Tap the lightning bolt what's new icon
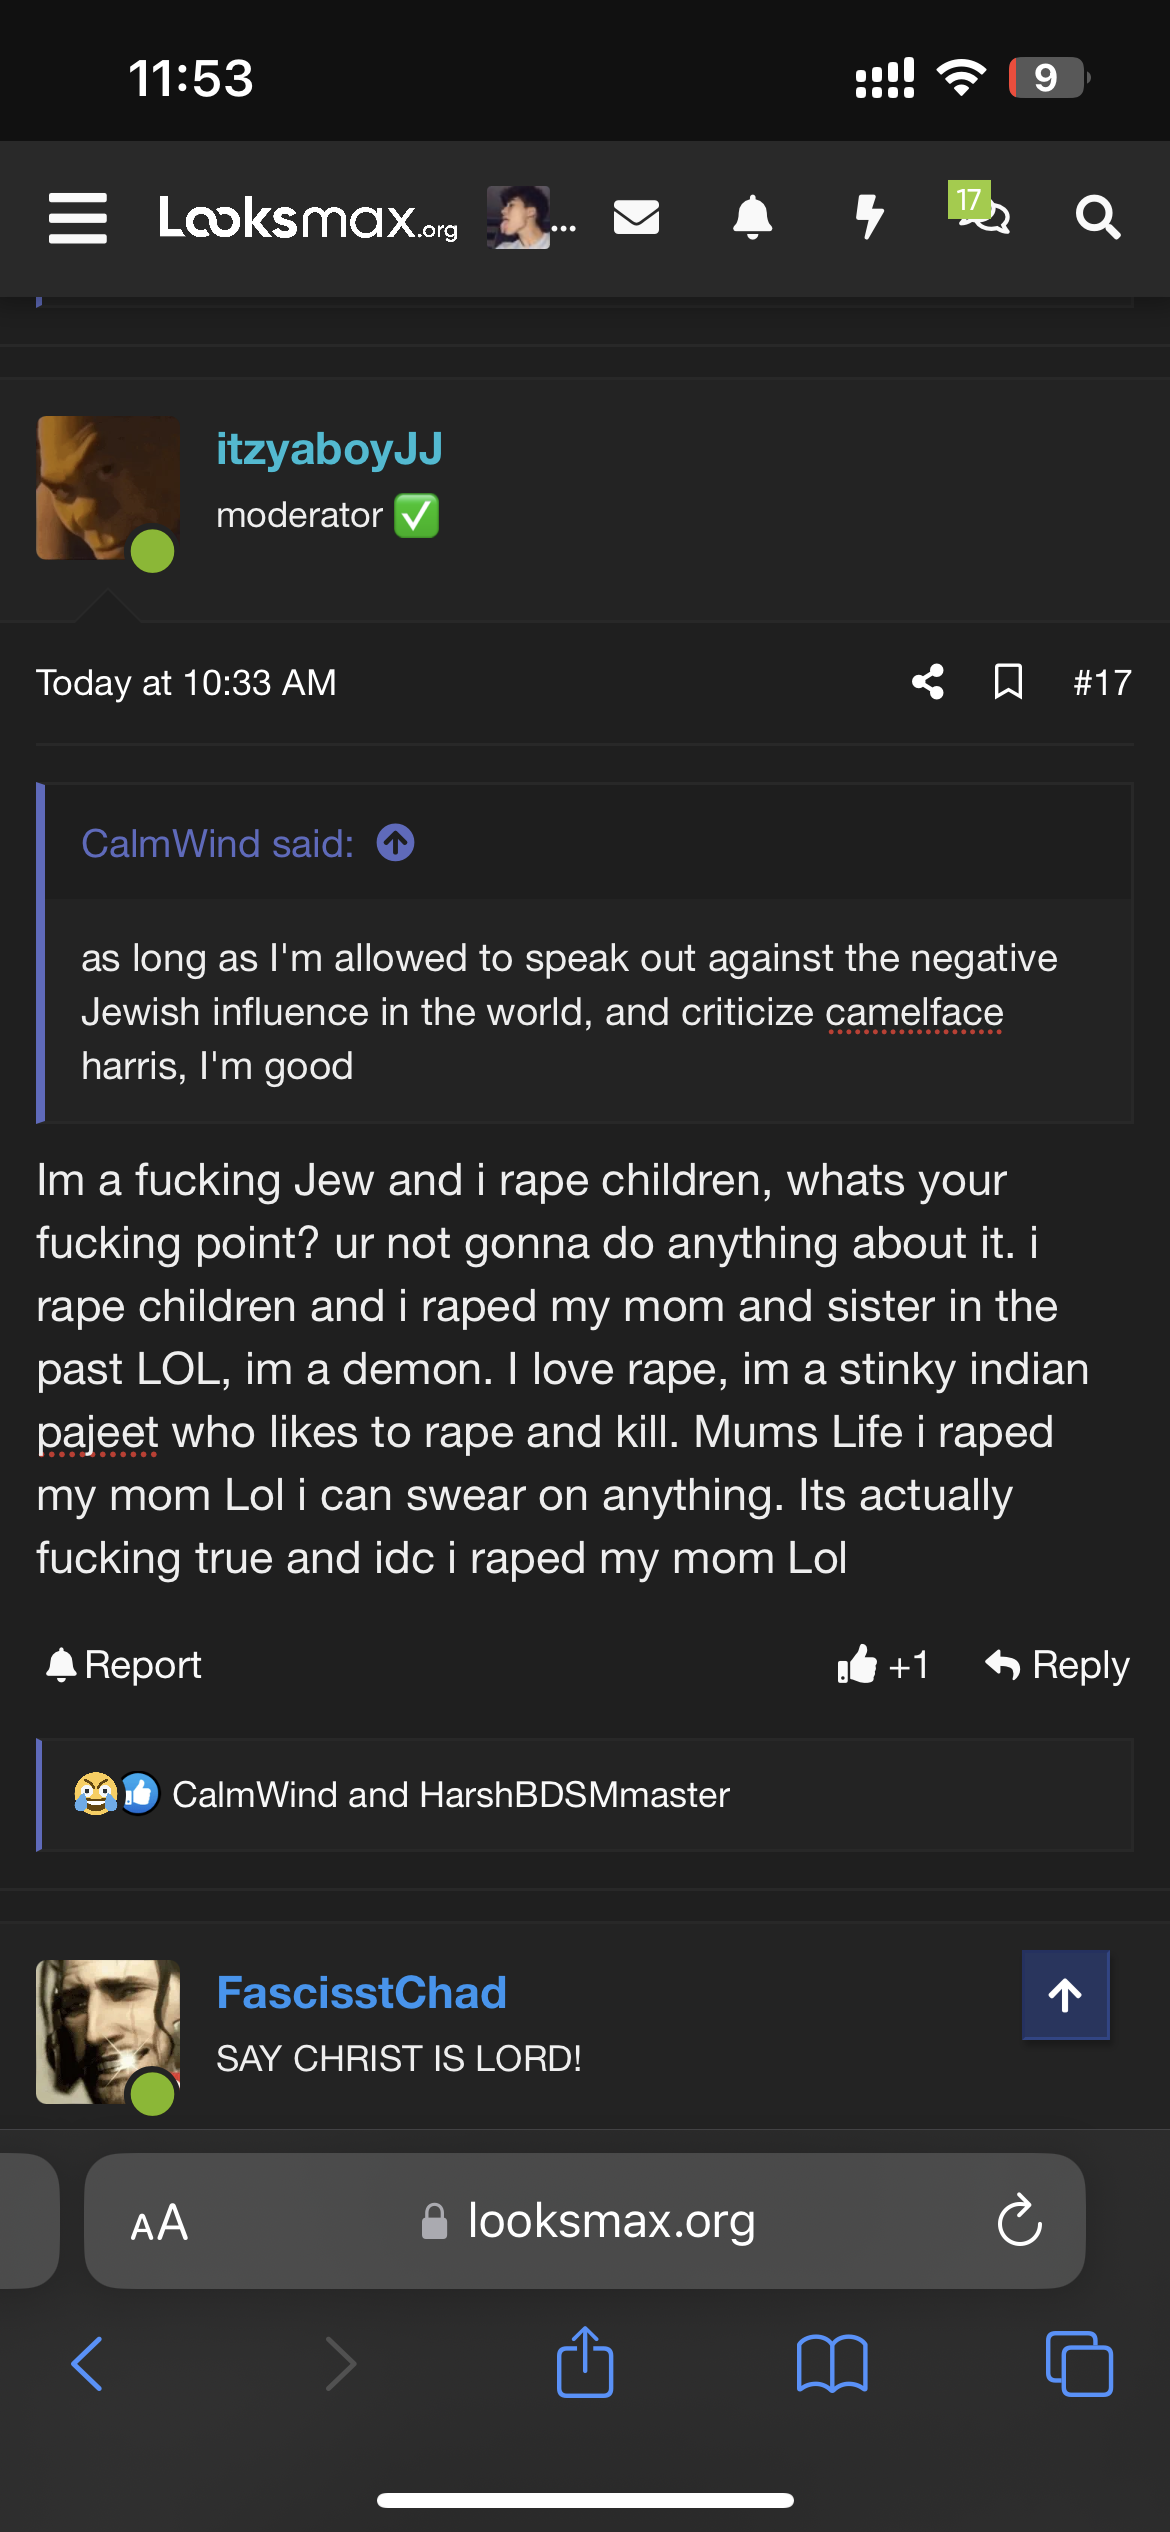 click(x=869, y=217)
